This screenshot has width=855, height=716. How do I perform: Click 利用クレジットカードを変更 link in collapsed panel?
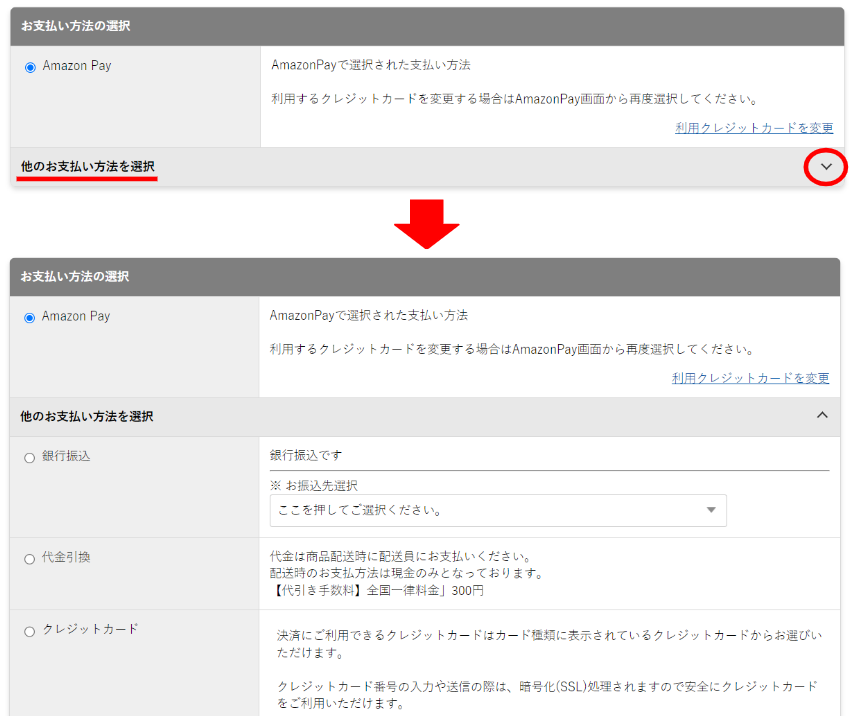754,128
